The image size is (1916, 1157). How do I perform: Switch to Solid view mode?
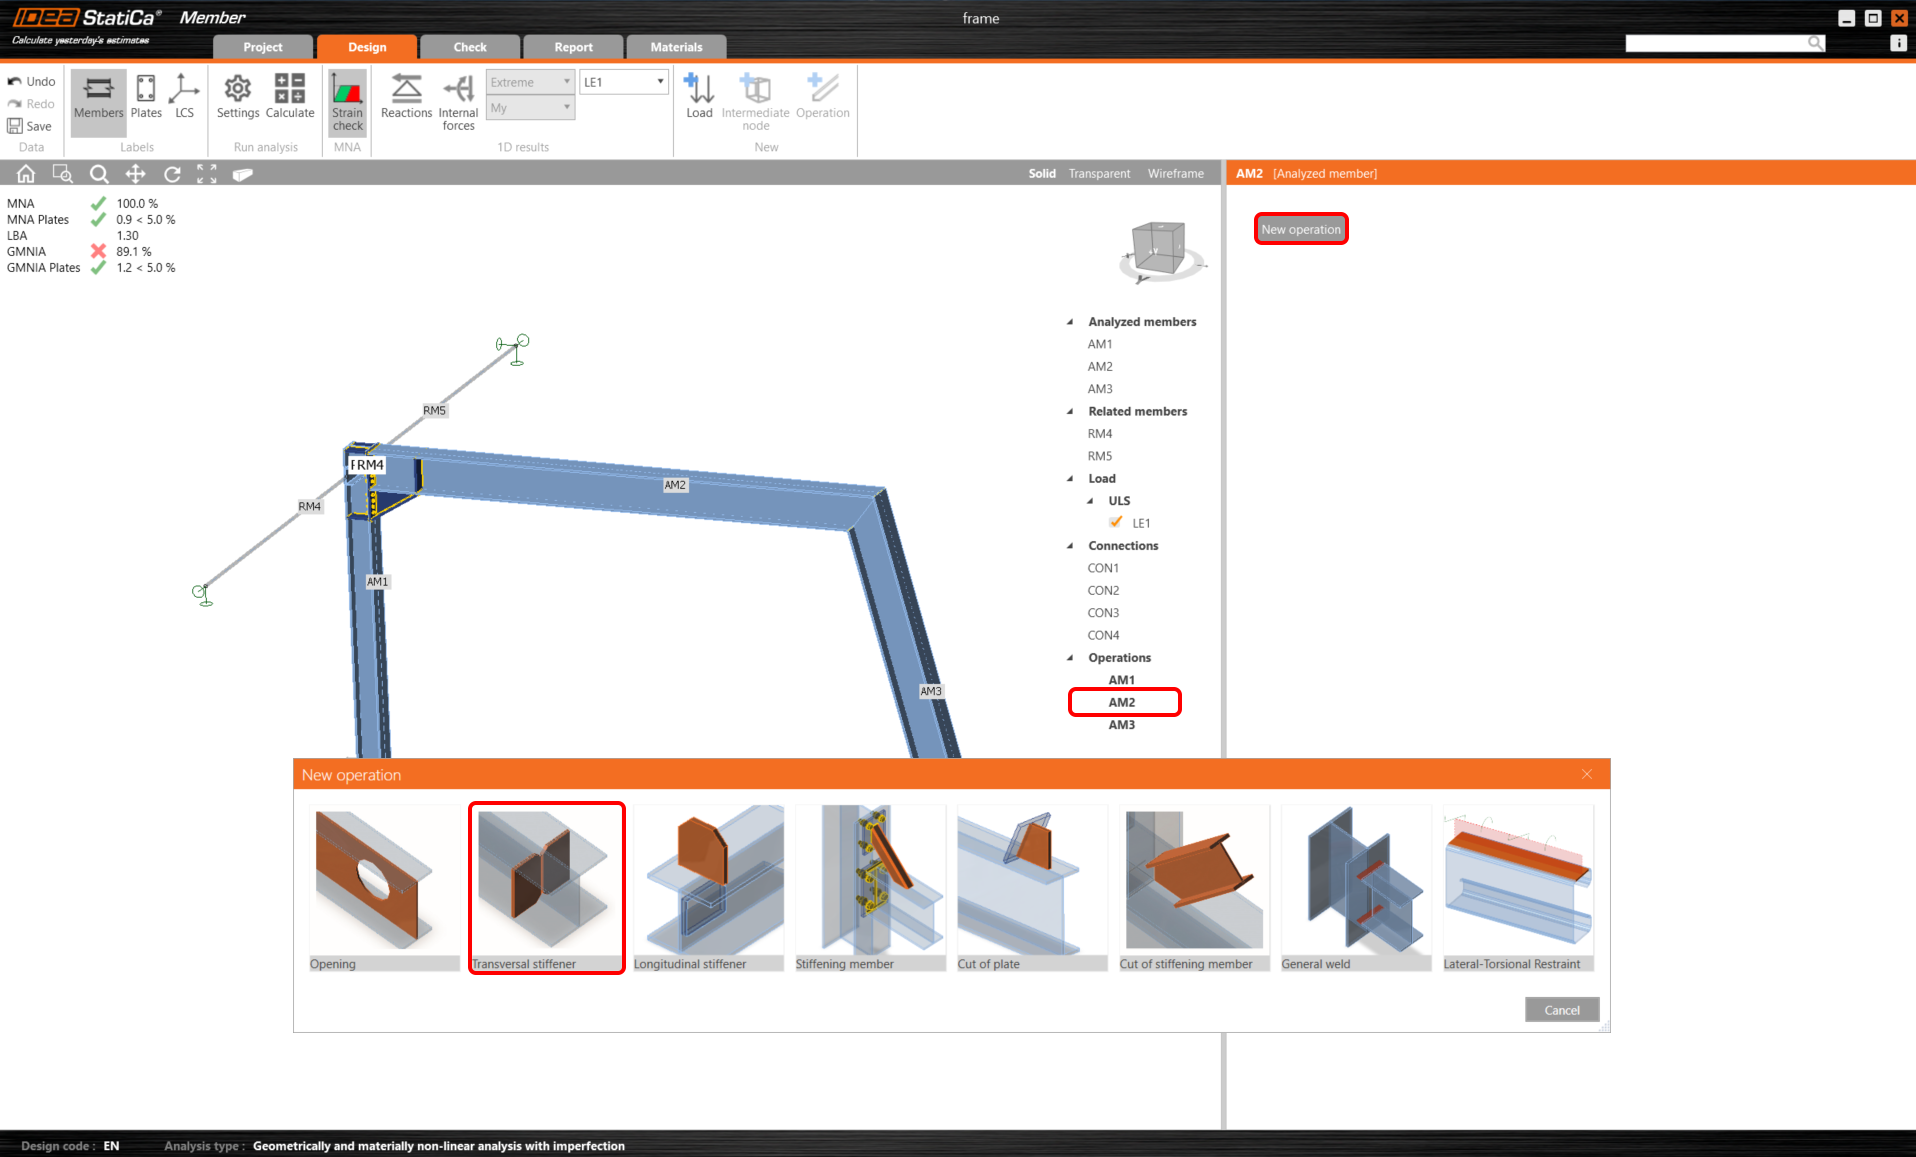click(1042, 174)
